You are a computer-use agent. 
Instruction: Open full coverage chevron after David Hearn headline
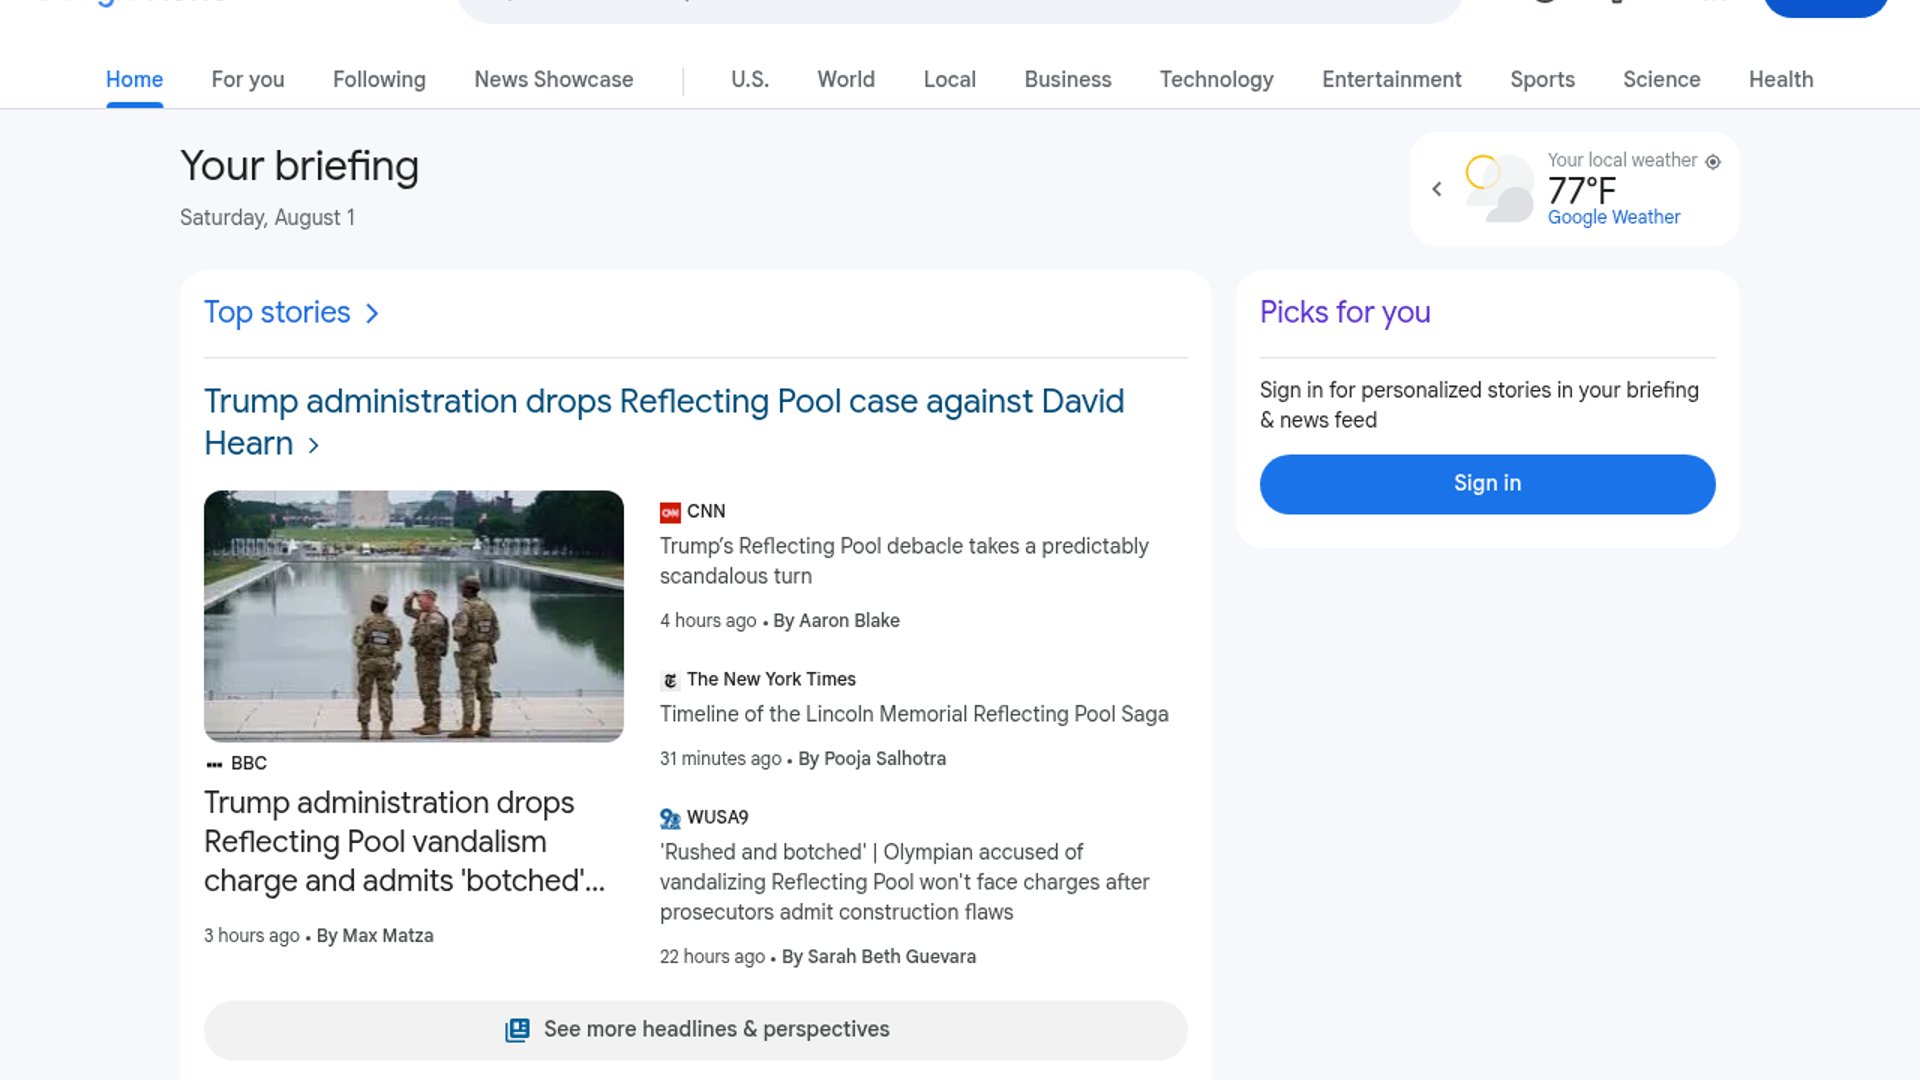(313, 445)
